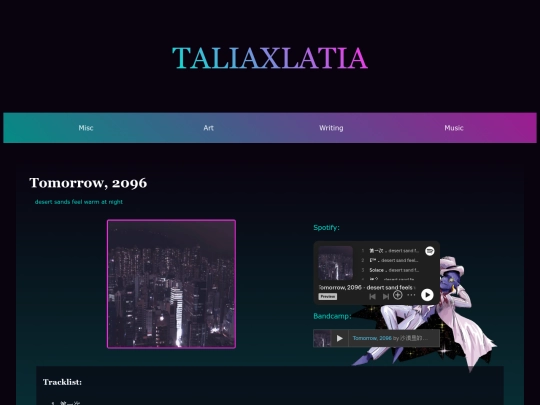Viewport: 540px width, 405px height.
Task: Play the Spotify embed with round play button
Action: coord(427,295)
